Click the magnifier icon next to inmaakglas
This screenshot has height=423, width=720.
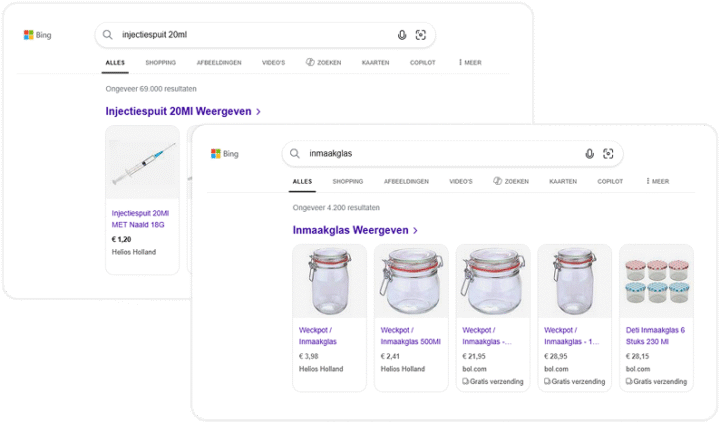click(295, 153)
